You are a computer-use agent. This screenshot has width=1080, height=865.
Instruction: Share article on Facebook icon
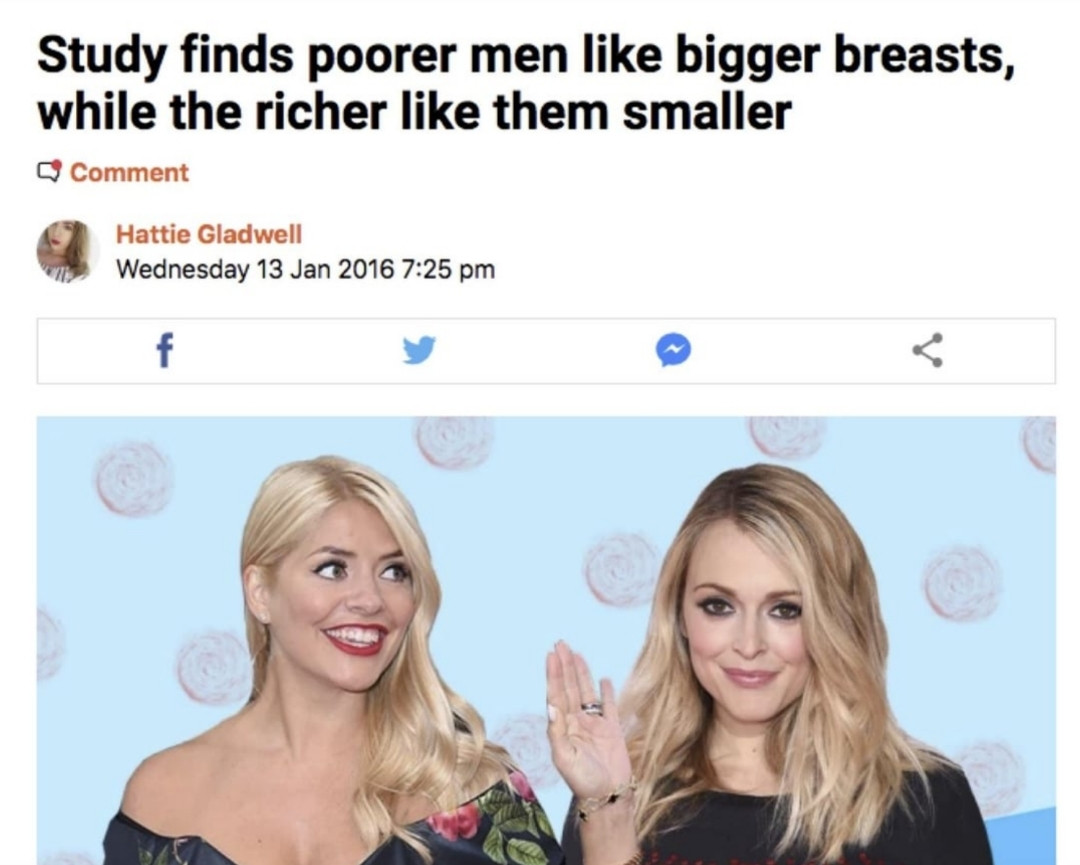click(164, 351)
